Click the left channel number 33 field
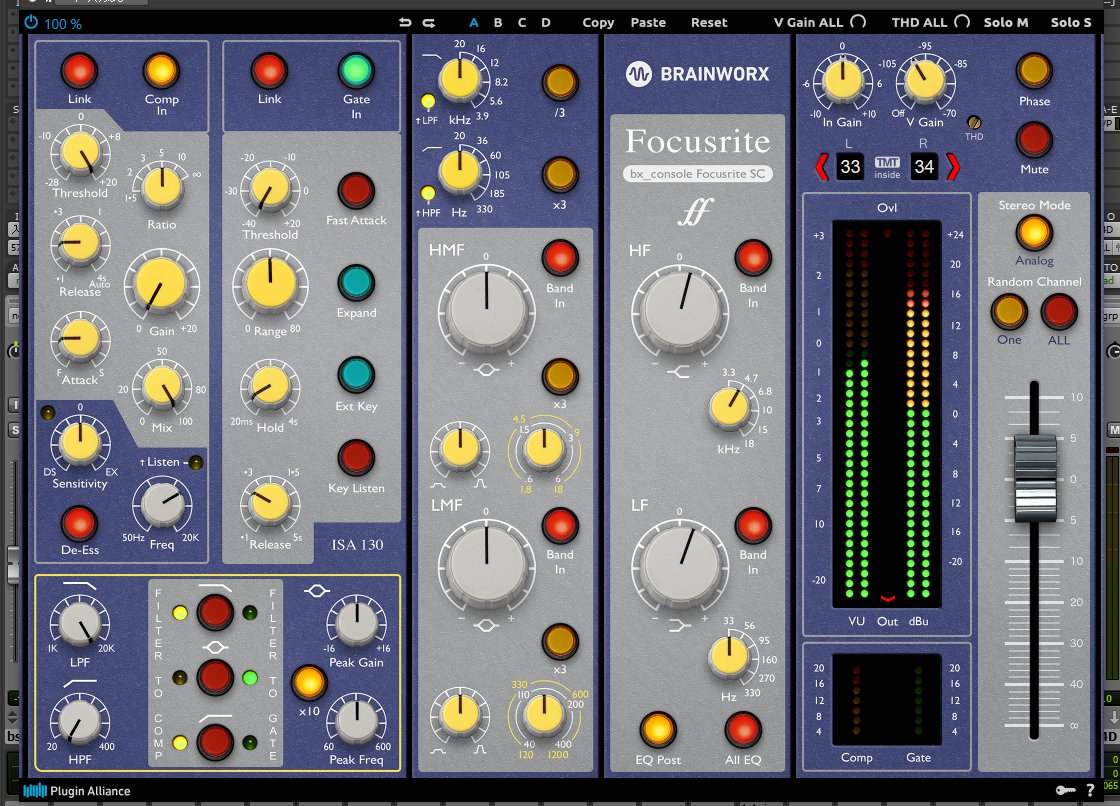1120x806 pixels. (850, 167)
